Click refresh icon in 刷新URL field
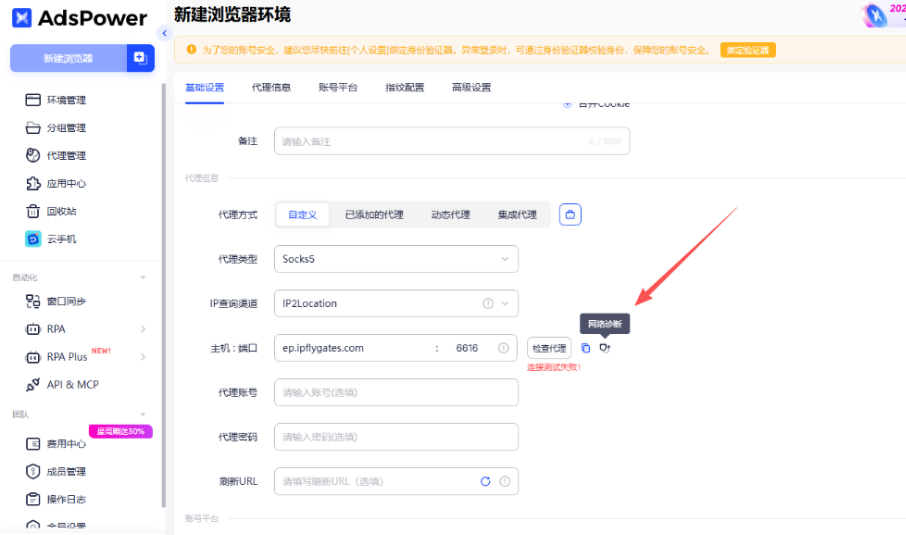The height and width of the screenshot is (535, 906). pyautogui.click(x=485, y=481)
